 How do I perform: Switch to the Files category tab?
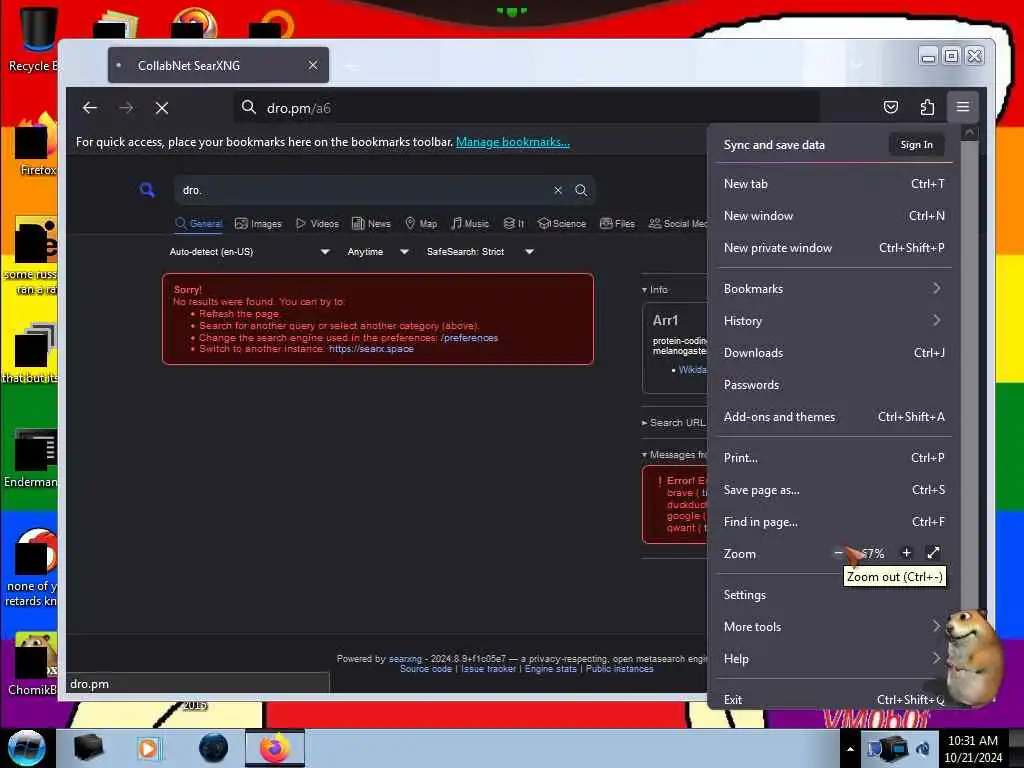pos(617,223)
